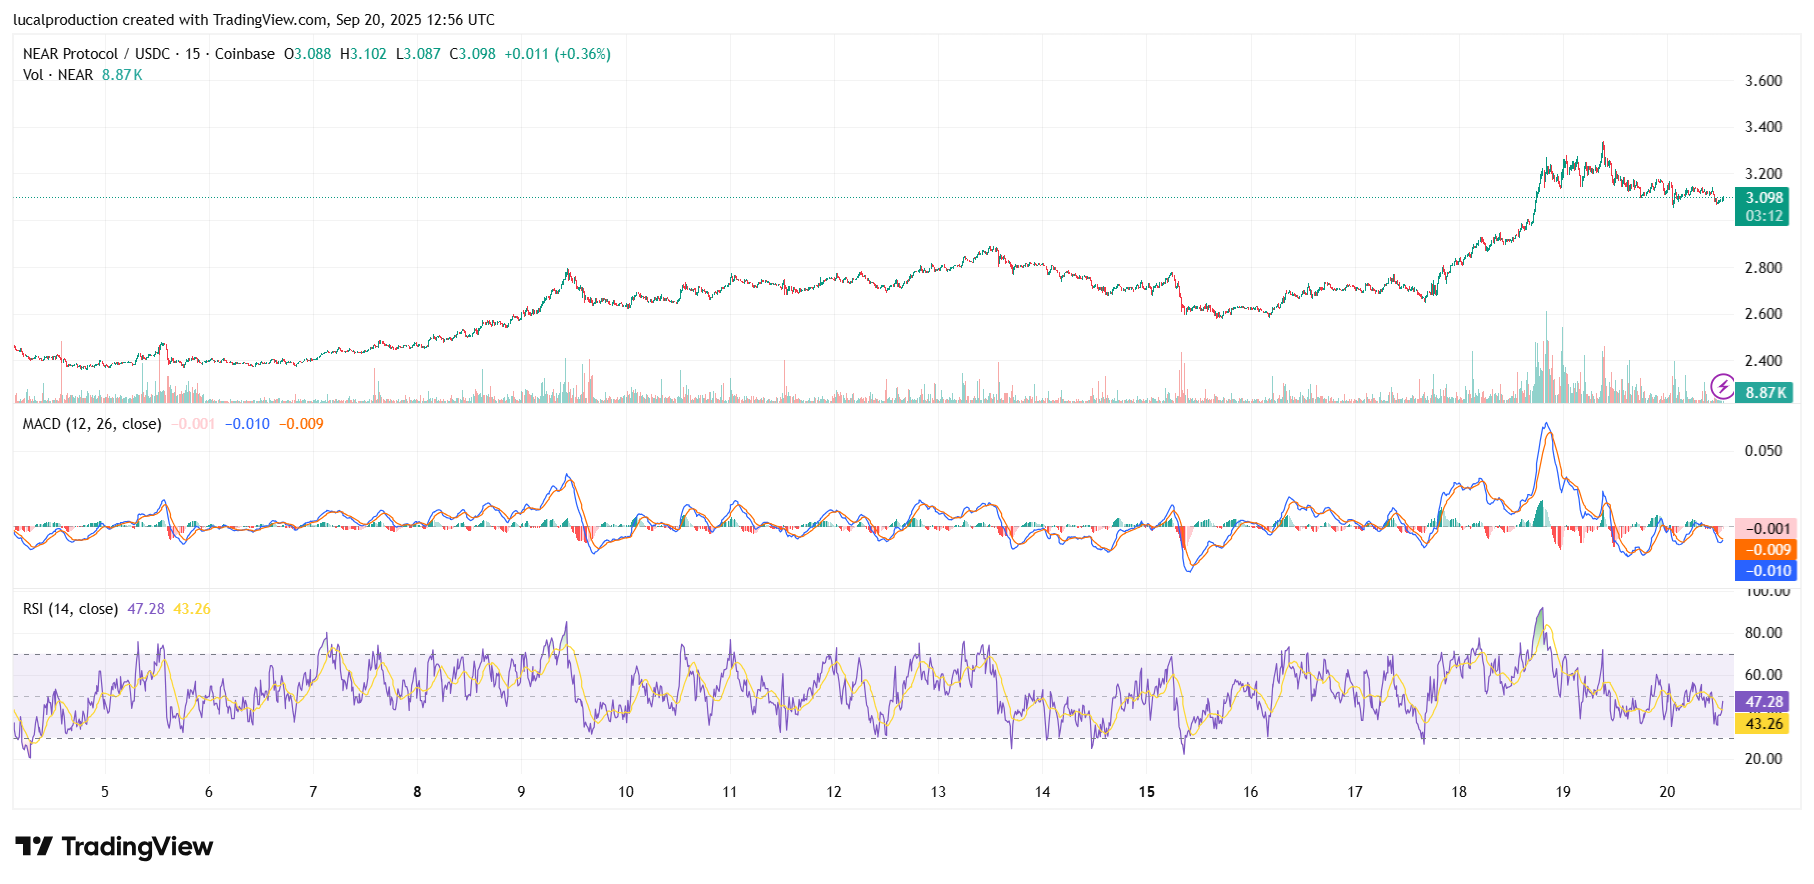Click date 20 on time axis

1667,792
